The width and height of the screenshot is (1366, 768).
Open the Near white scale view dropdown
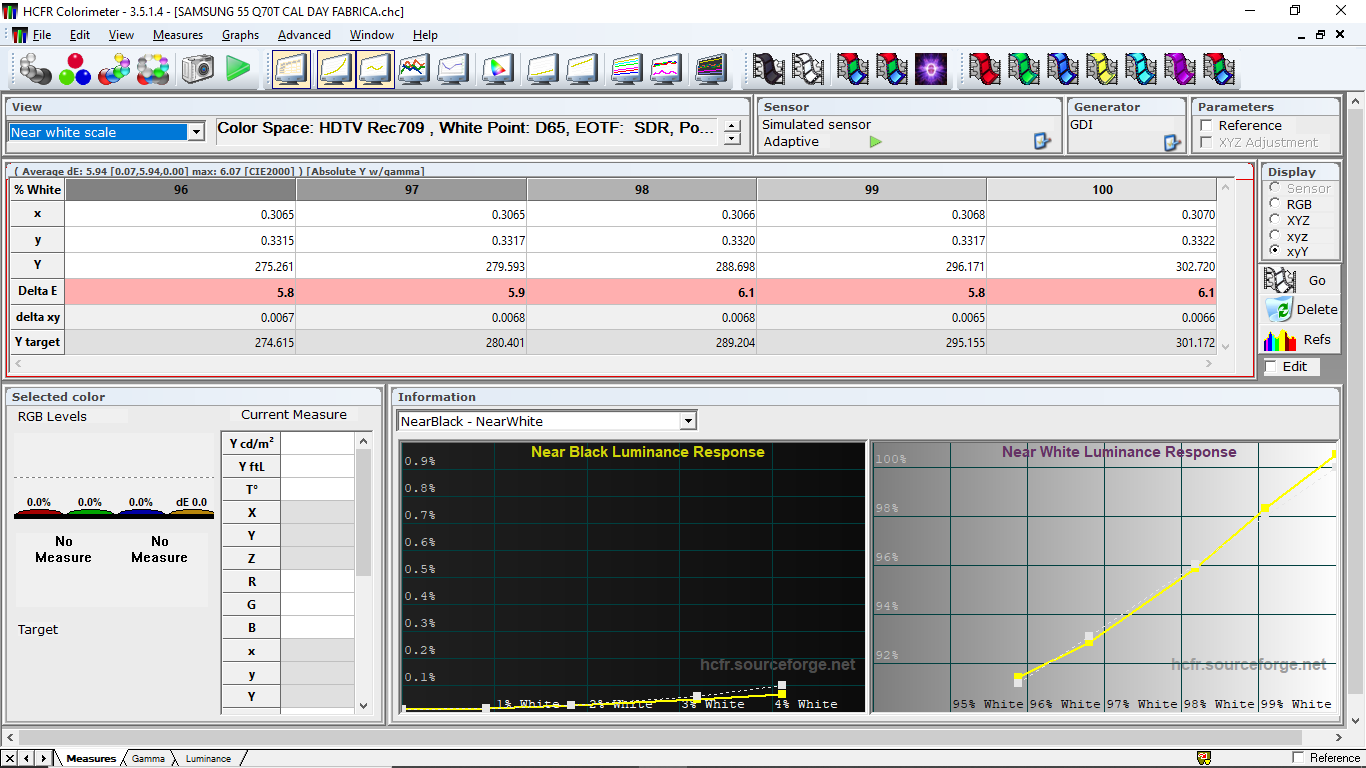pos(196,132)
